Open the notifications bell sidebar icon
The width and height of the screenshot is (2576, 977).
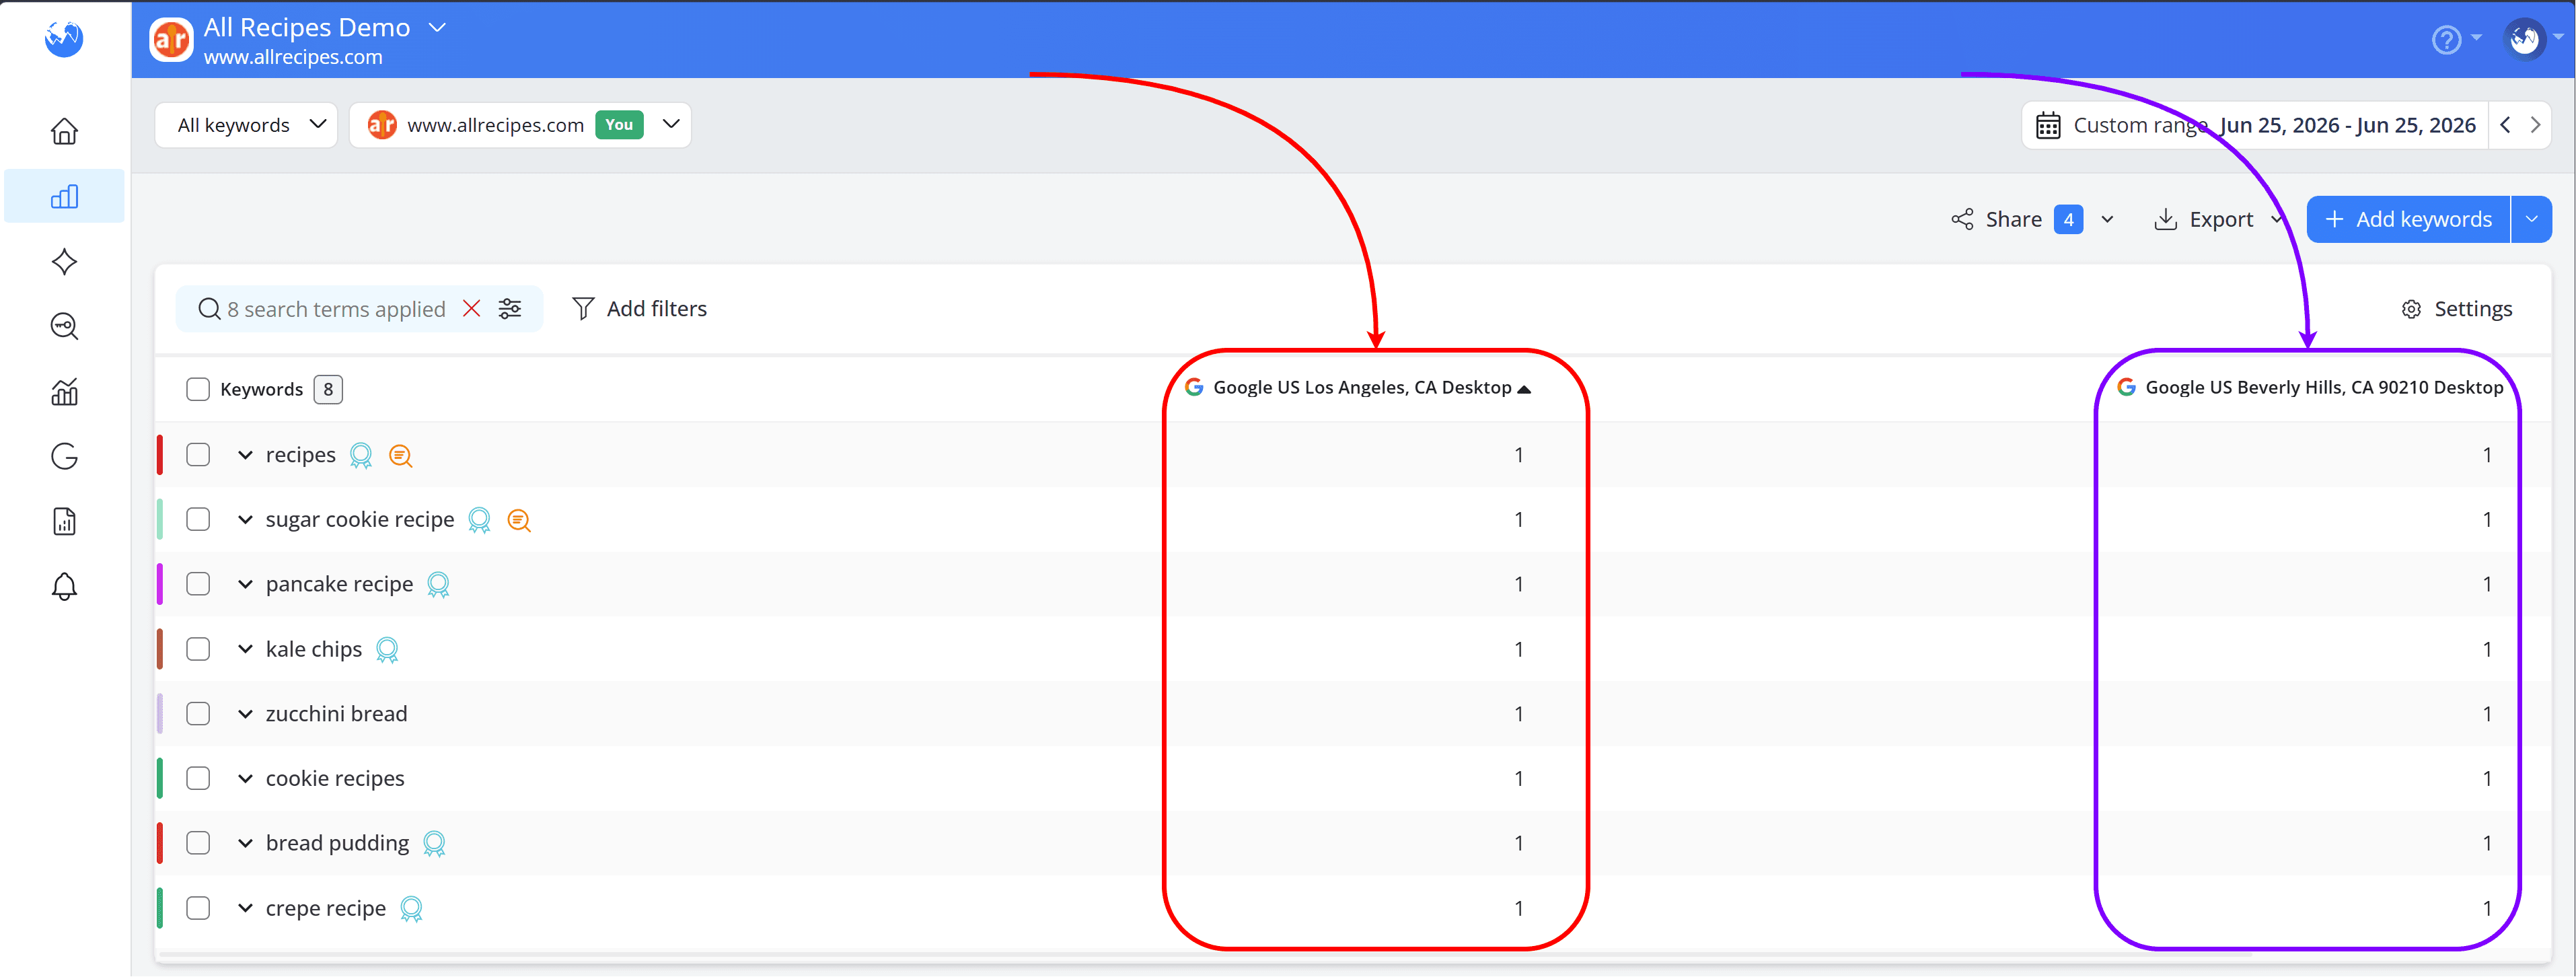pyautogui.click(x=64, y=586)
